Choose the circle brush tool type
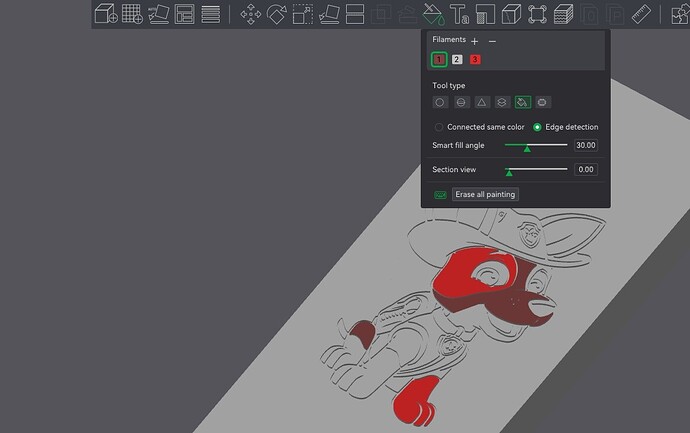 (440, 103)
